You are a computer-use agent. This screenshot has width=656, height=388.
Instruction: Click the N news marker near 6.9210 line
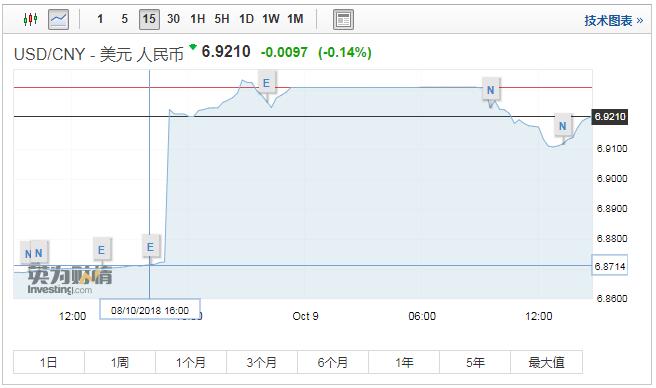point(491,90)
